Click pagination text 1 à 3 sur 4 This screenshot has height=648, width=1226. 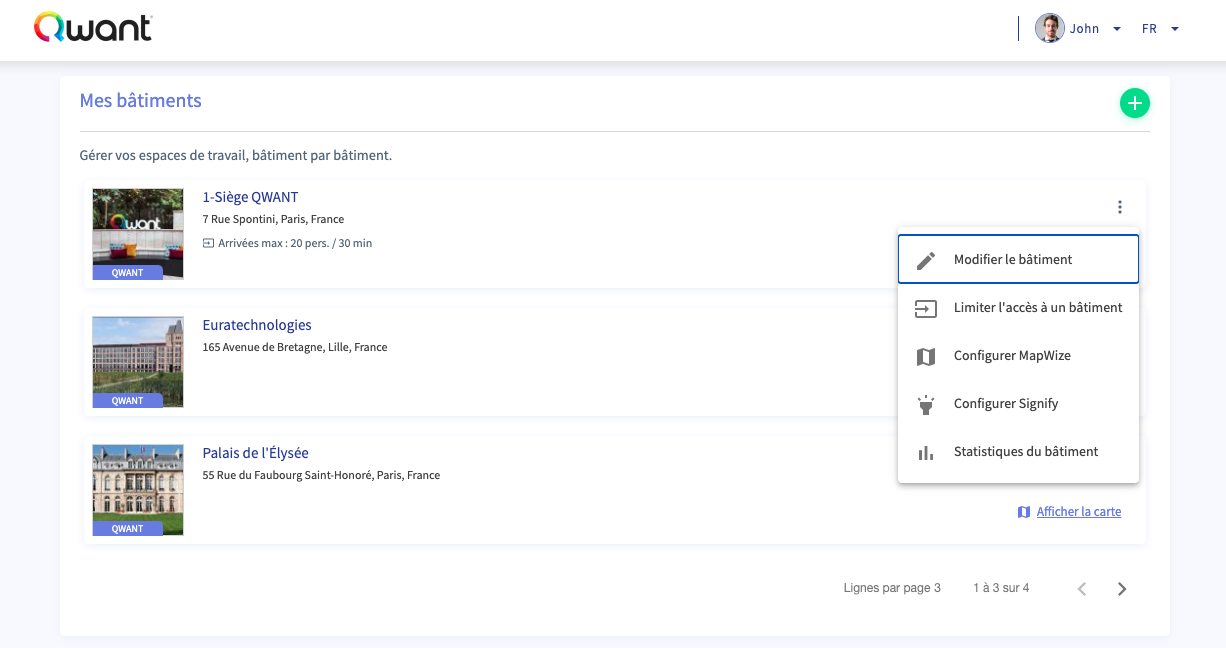pyautogui.click(x=1001, y=588)
